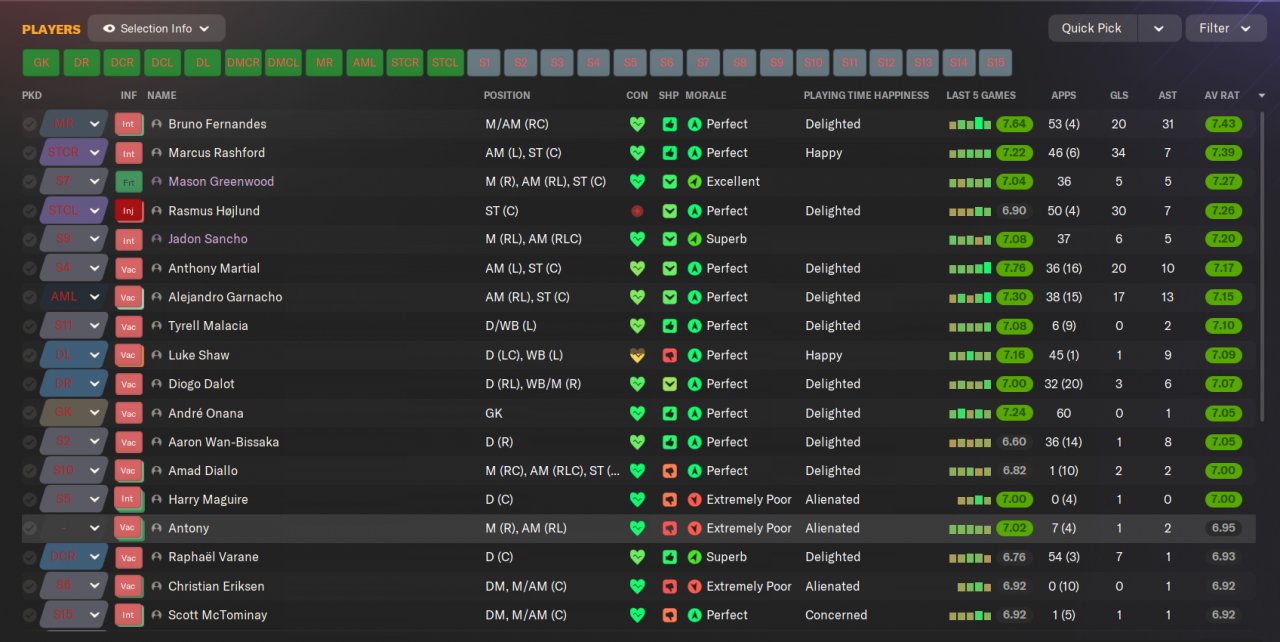Toggle the selection check for Raphaël Varane
Viewport: 1280px width, 642px height.
click(30, 557)
